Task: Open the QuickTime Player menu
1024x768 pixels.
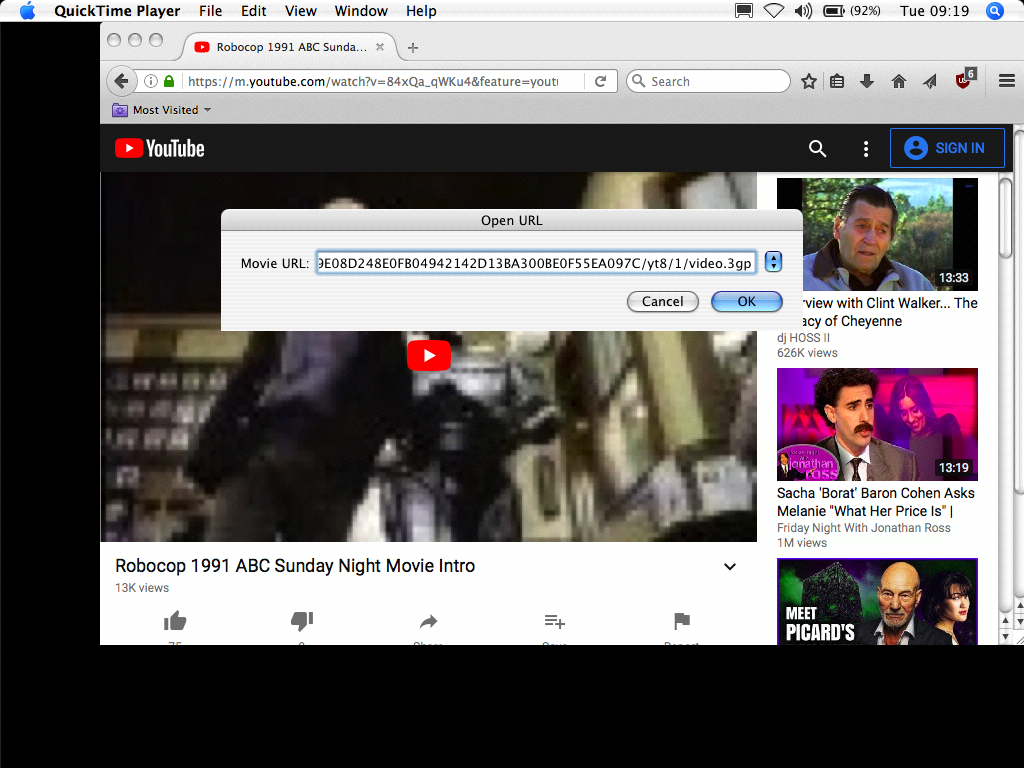Action: [x=117, y=11]
